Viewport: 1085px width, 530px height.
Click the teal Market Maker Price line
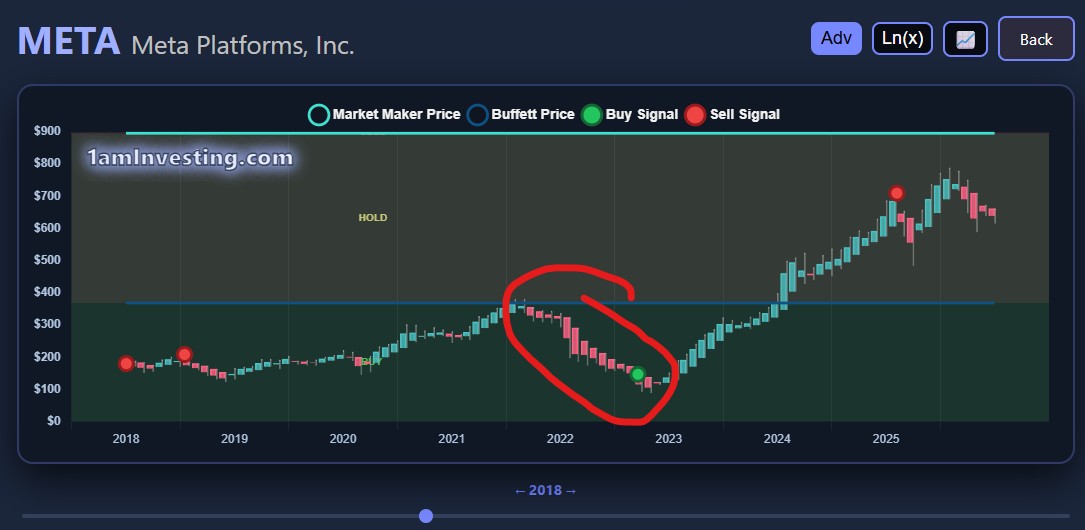pos(560,133)
